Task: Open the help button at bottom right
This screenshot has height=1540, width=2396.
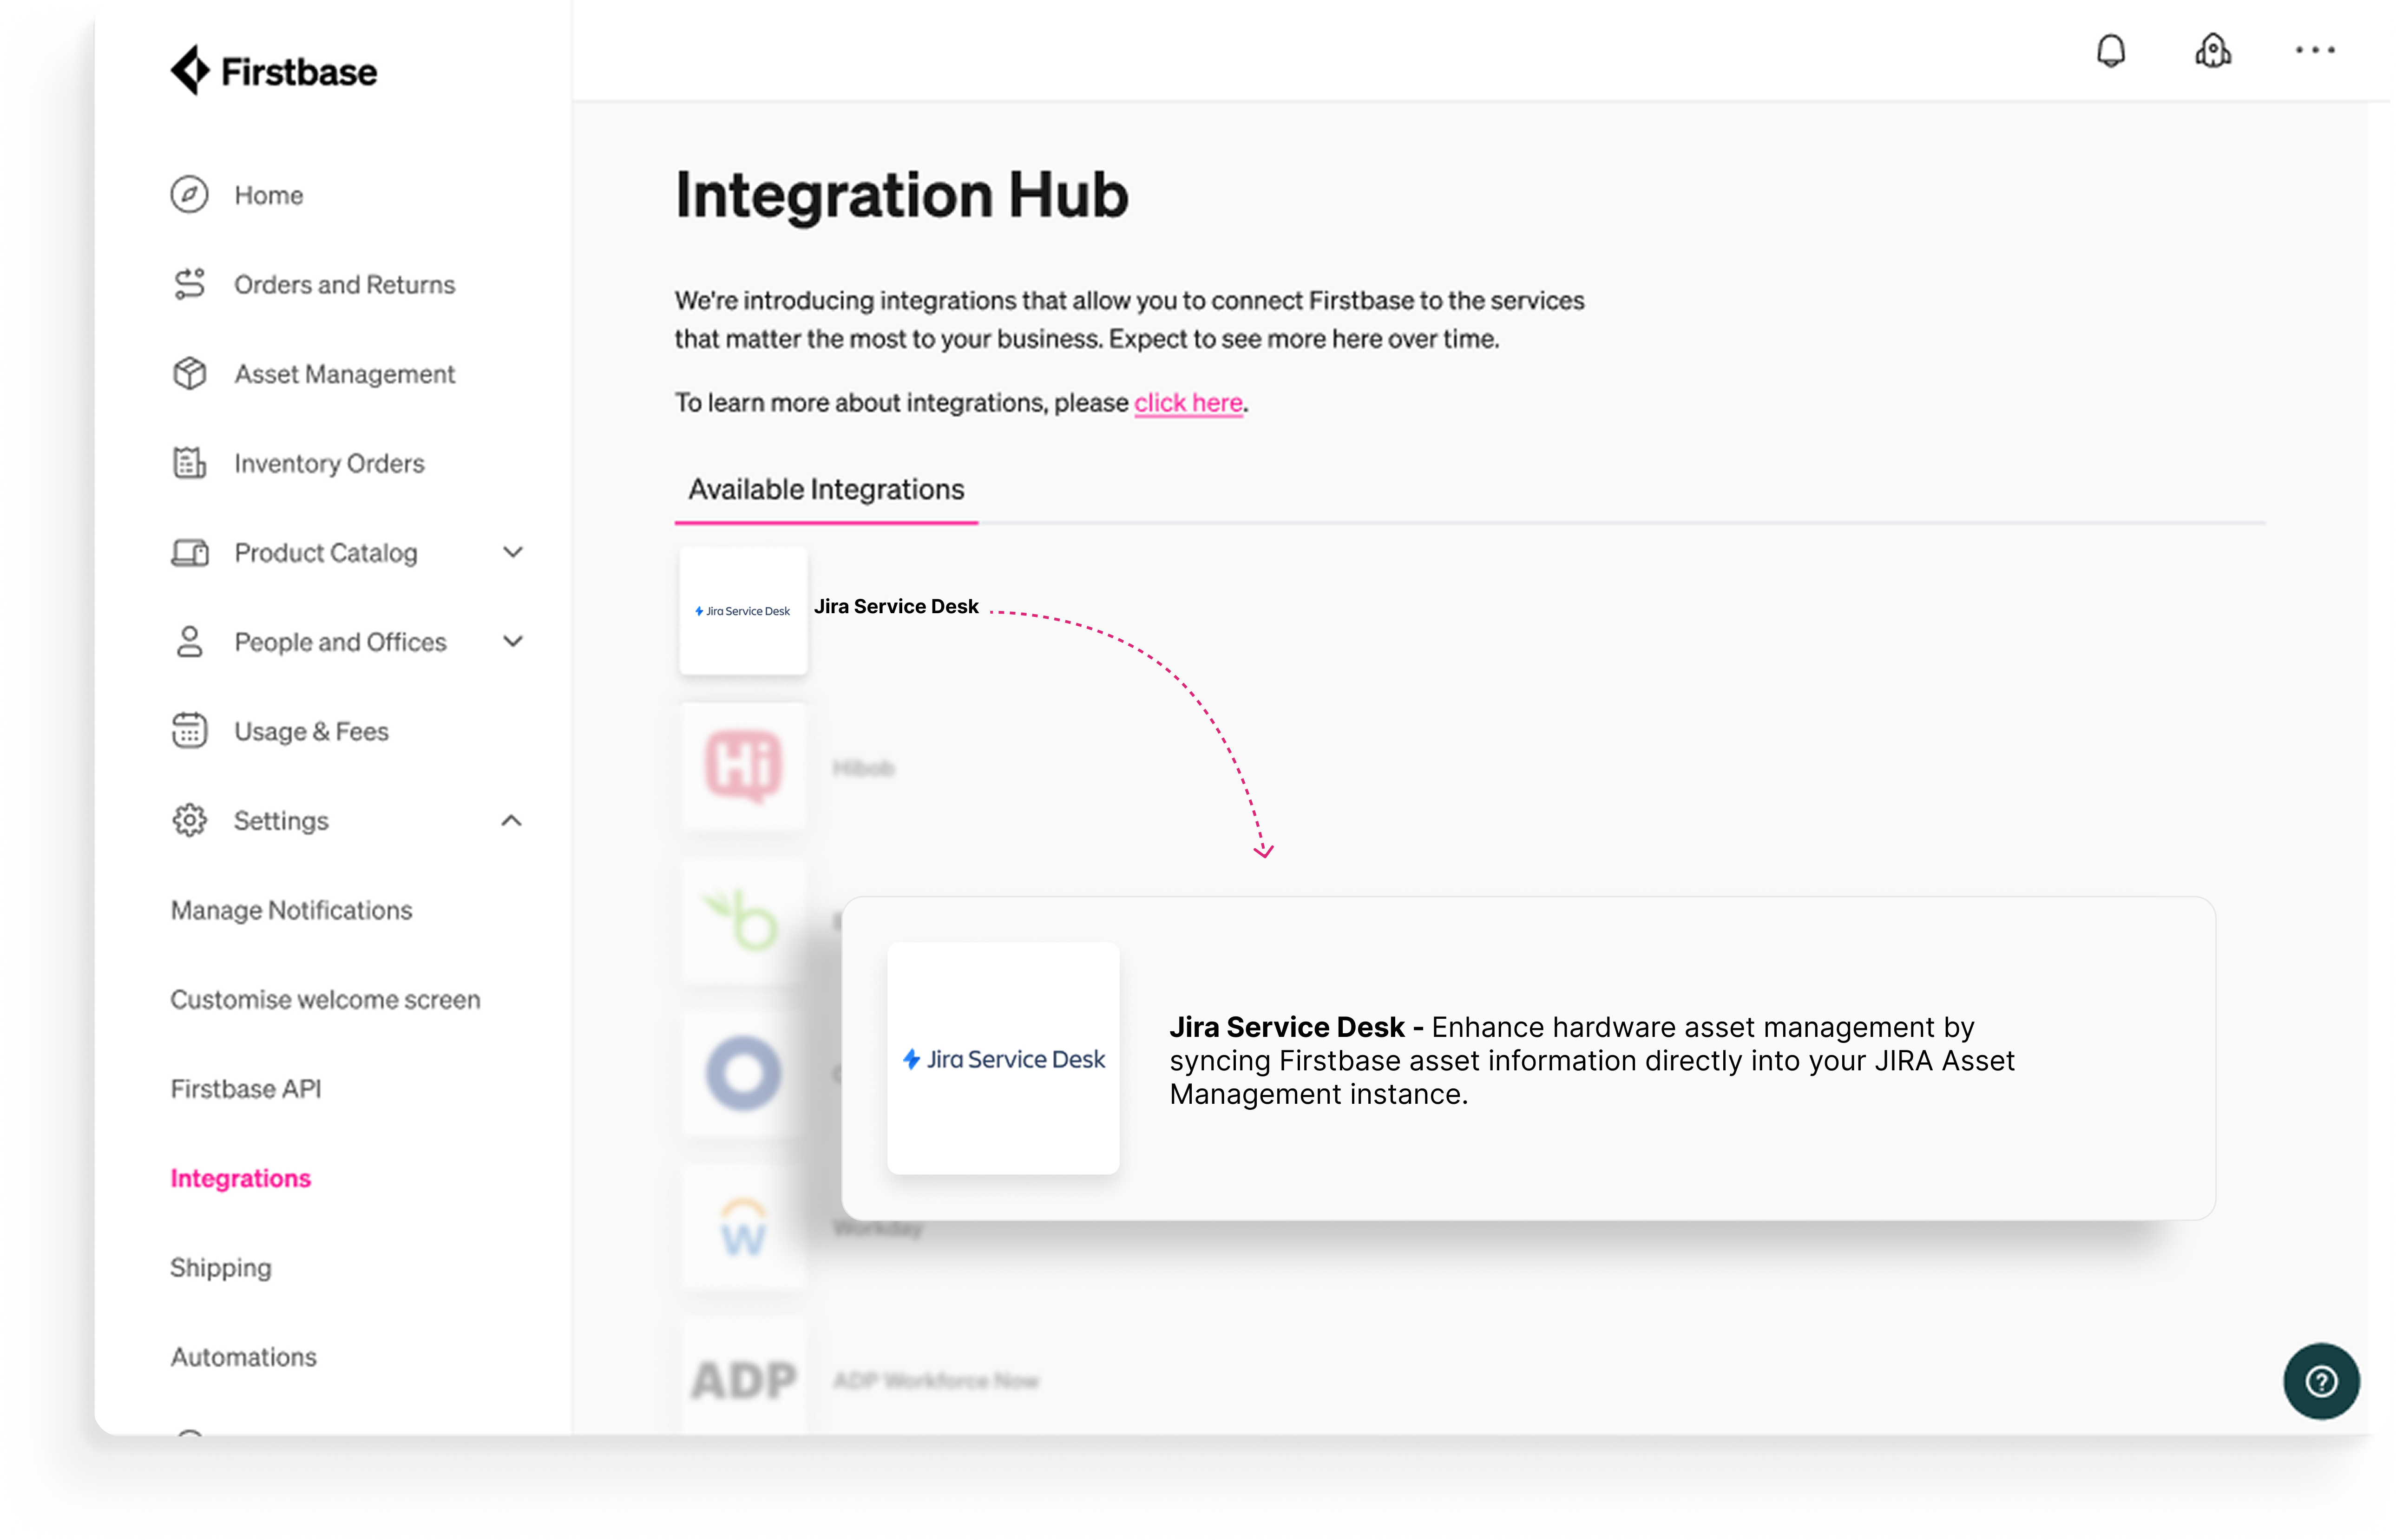Action: tap(2322, 1381)
